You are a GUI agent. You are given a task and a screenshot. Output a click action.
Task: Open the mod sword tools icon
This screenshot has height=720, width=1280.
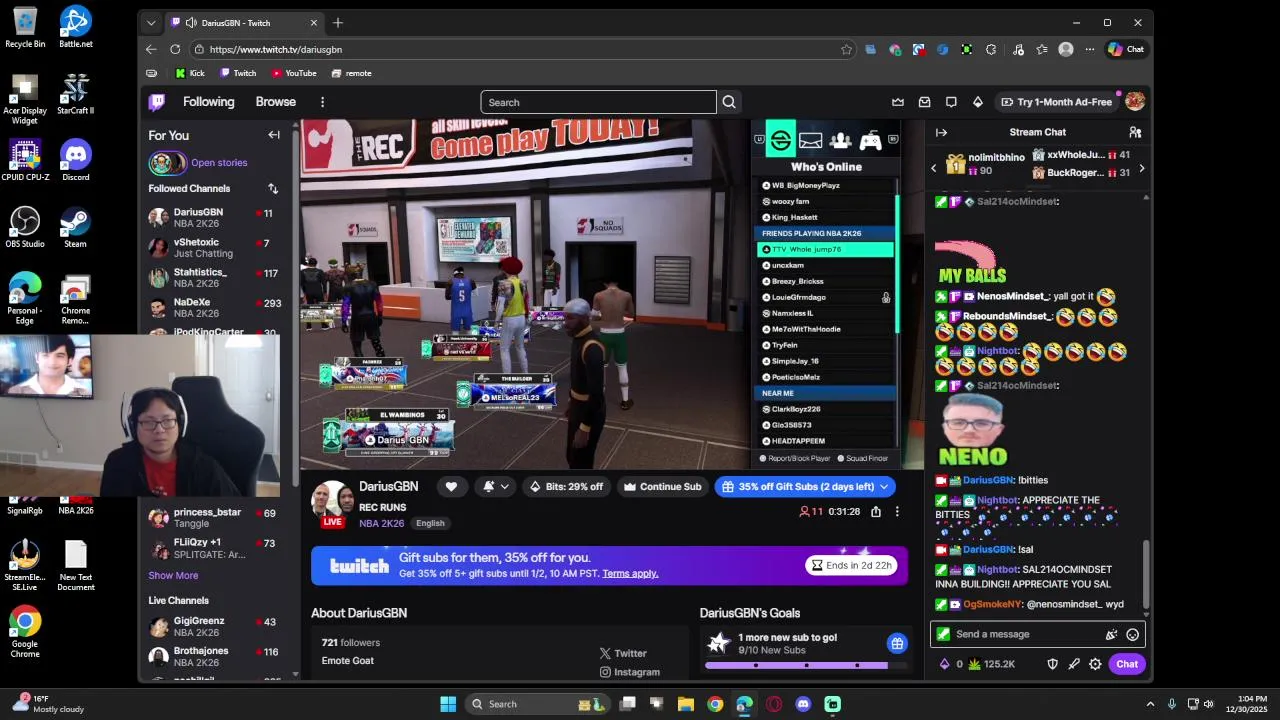(1074, 664)
